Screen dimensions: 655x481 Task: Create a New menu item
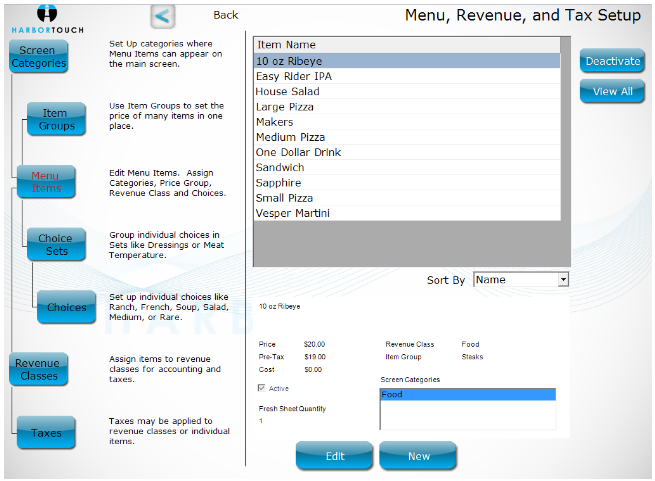click(x=418, y=456)
